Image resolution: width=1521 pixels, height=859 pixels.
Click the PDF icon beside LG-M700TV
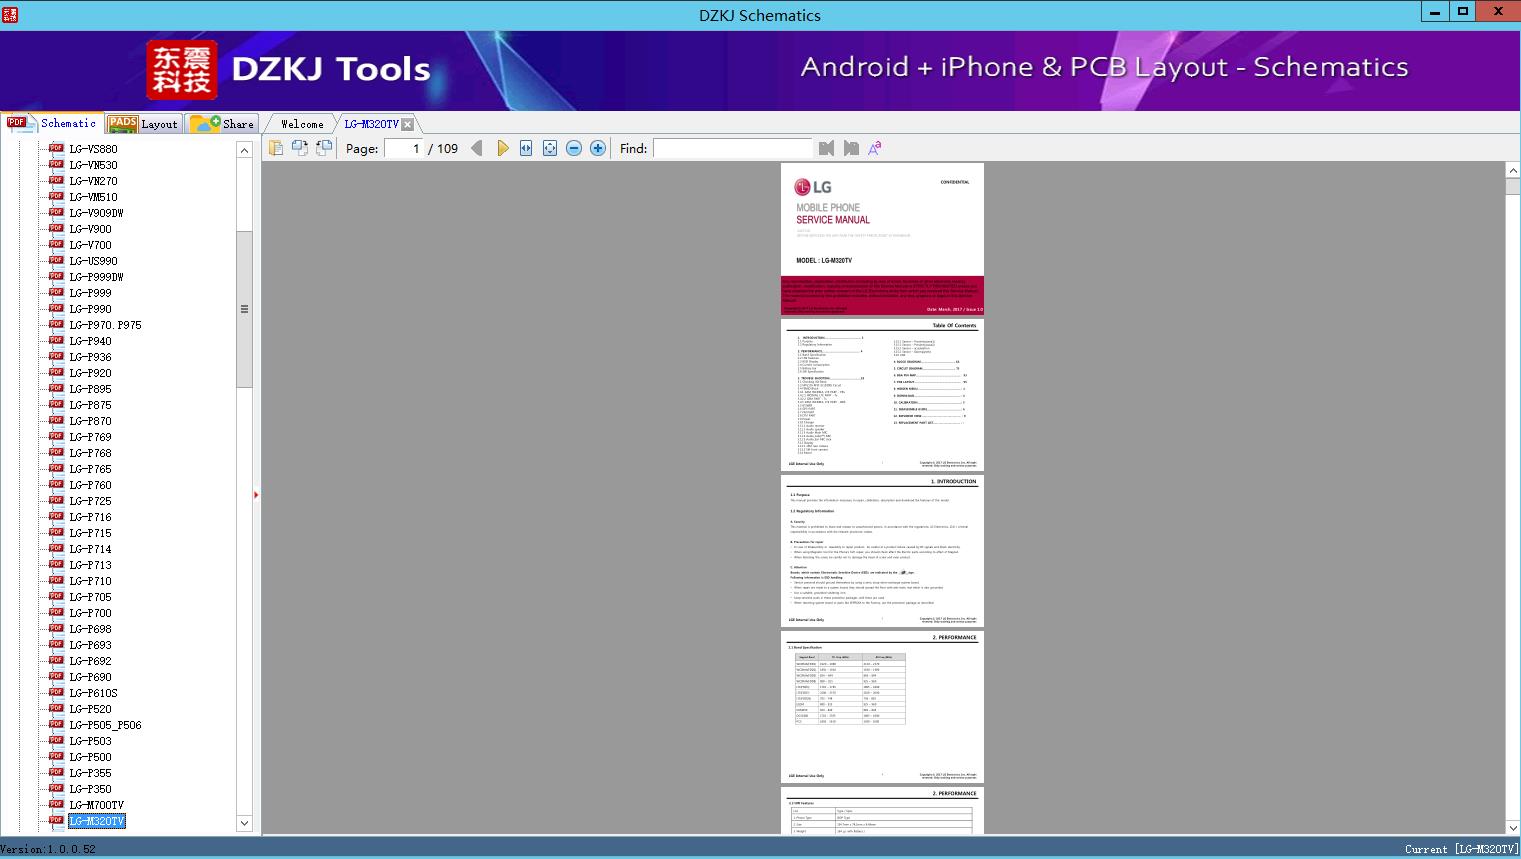56,804
